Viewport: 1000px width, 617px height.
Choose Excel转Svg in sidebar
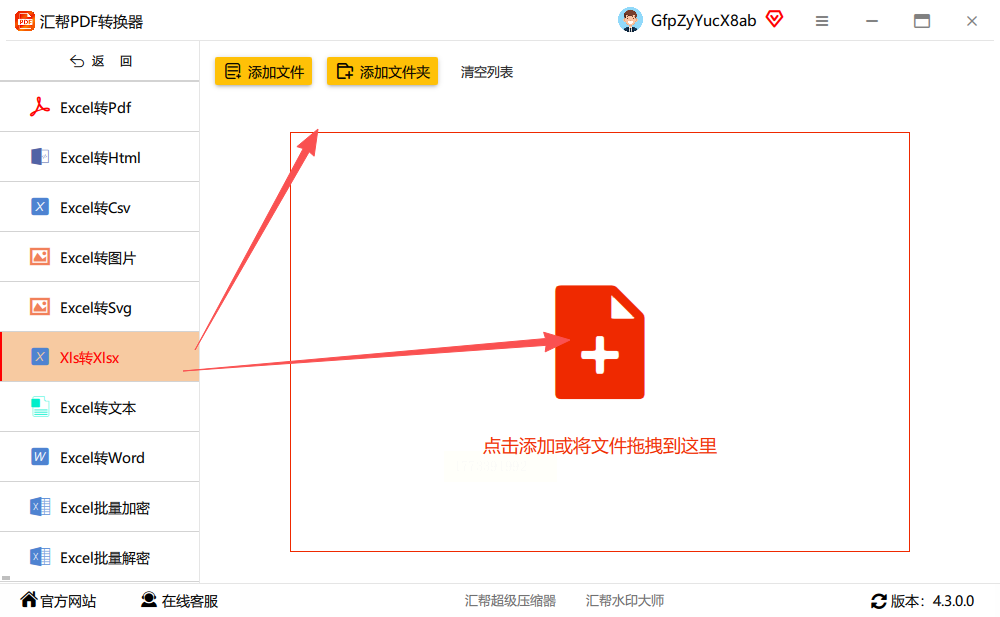point(99,307)
